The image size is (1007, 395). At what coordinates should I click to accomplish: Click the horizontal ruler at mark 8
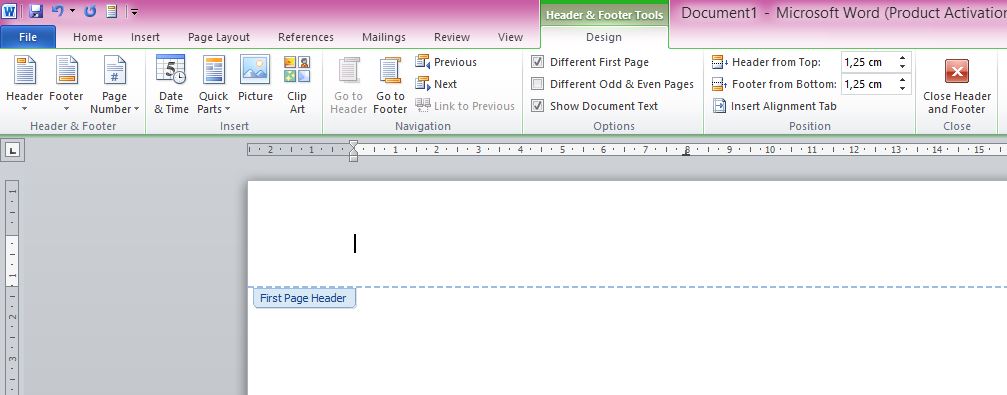tap(687, 150)
